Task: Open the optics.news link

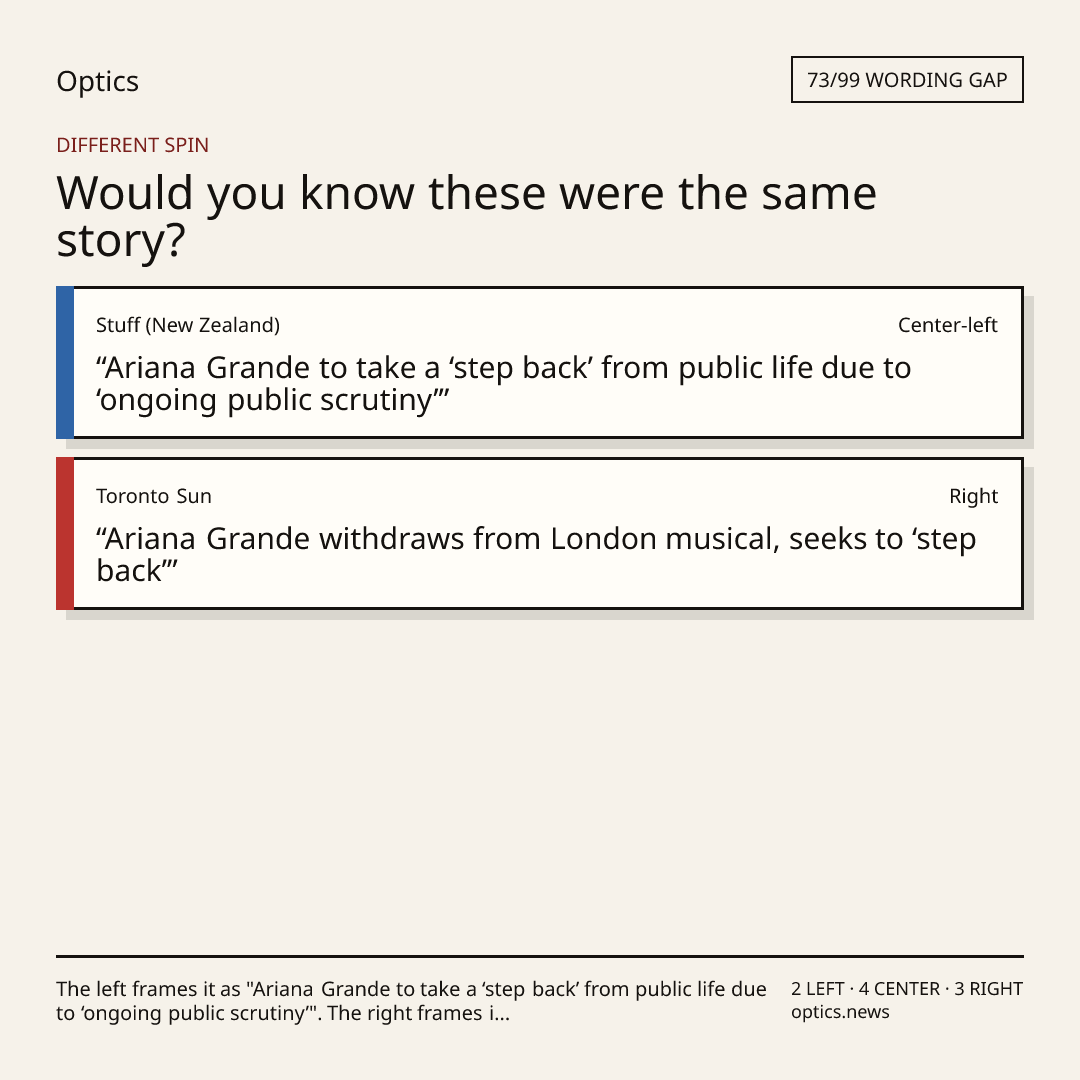Action: pos(840,1012)
